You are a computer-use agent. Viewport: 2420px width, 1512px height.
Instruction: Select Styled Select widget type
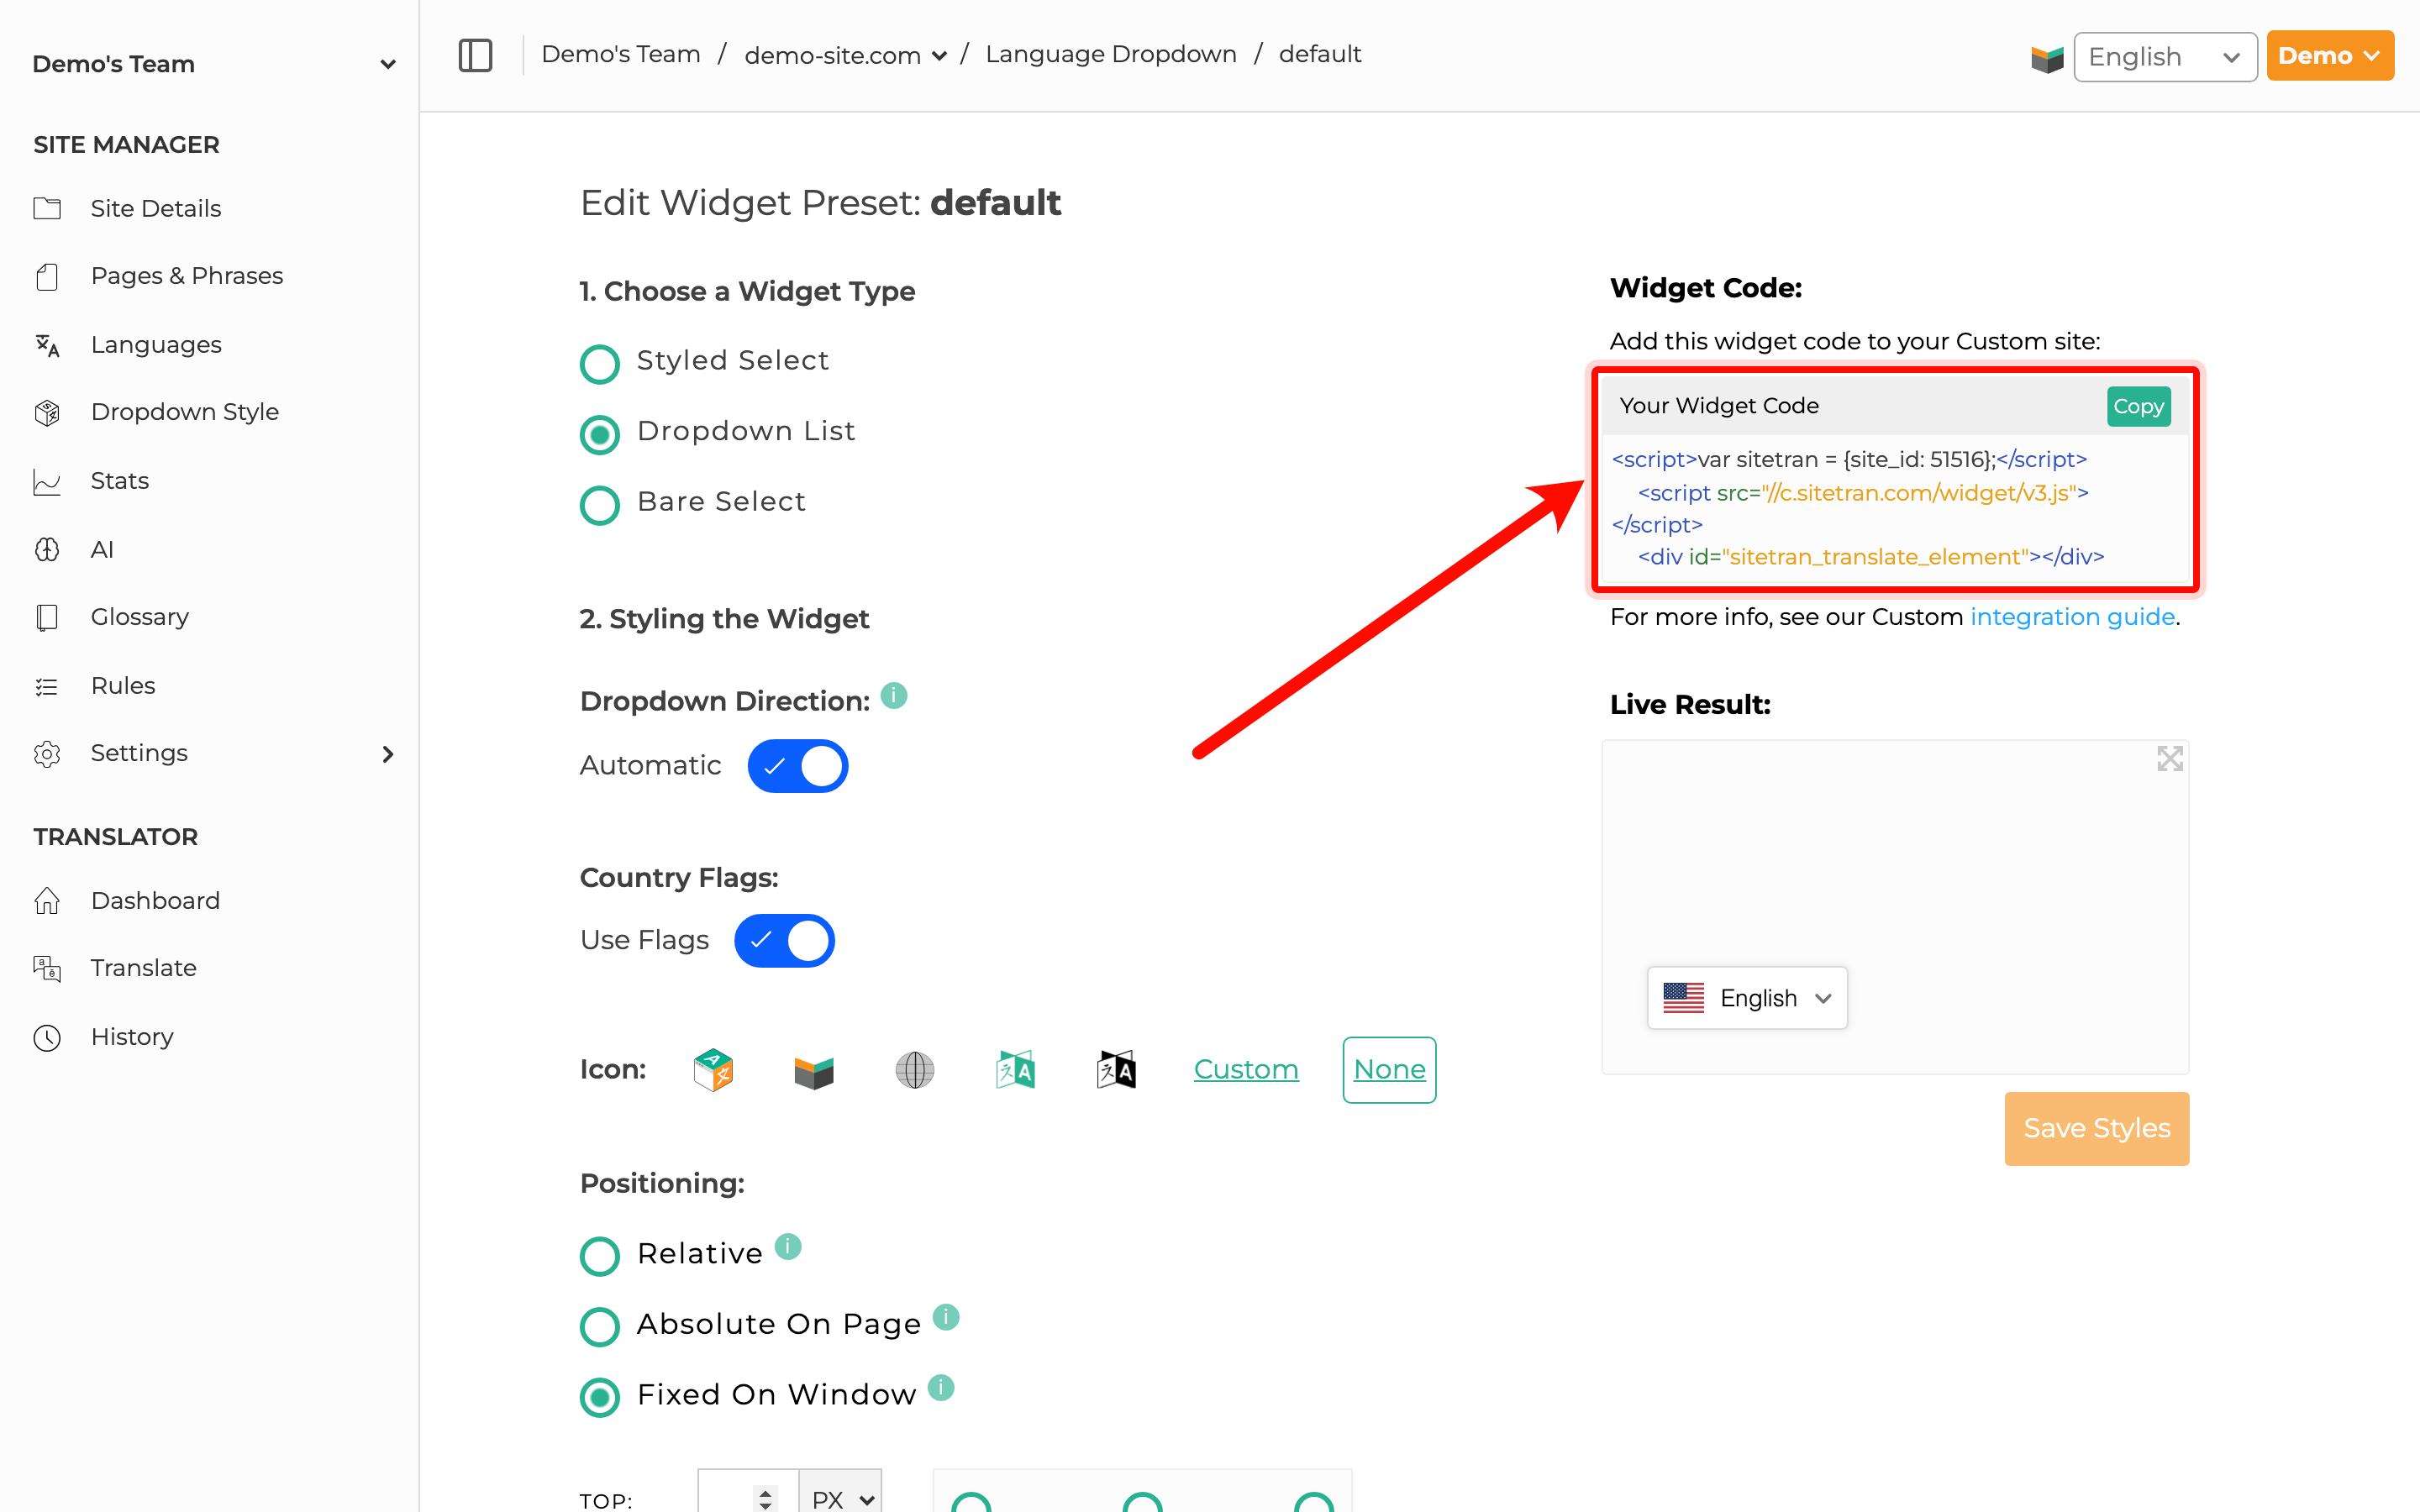[x=600, y=364]
